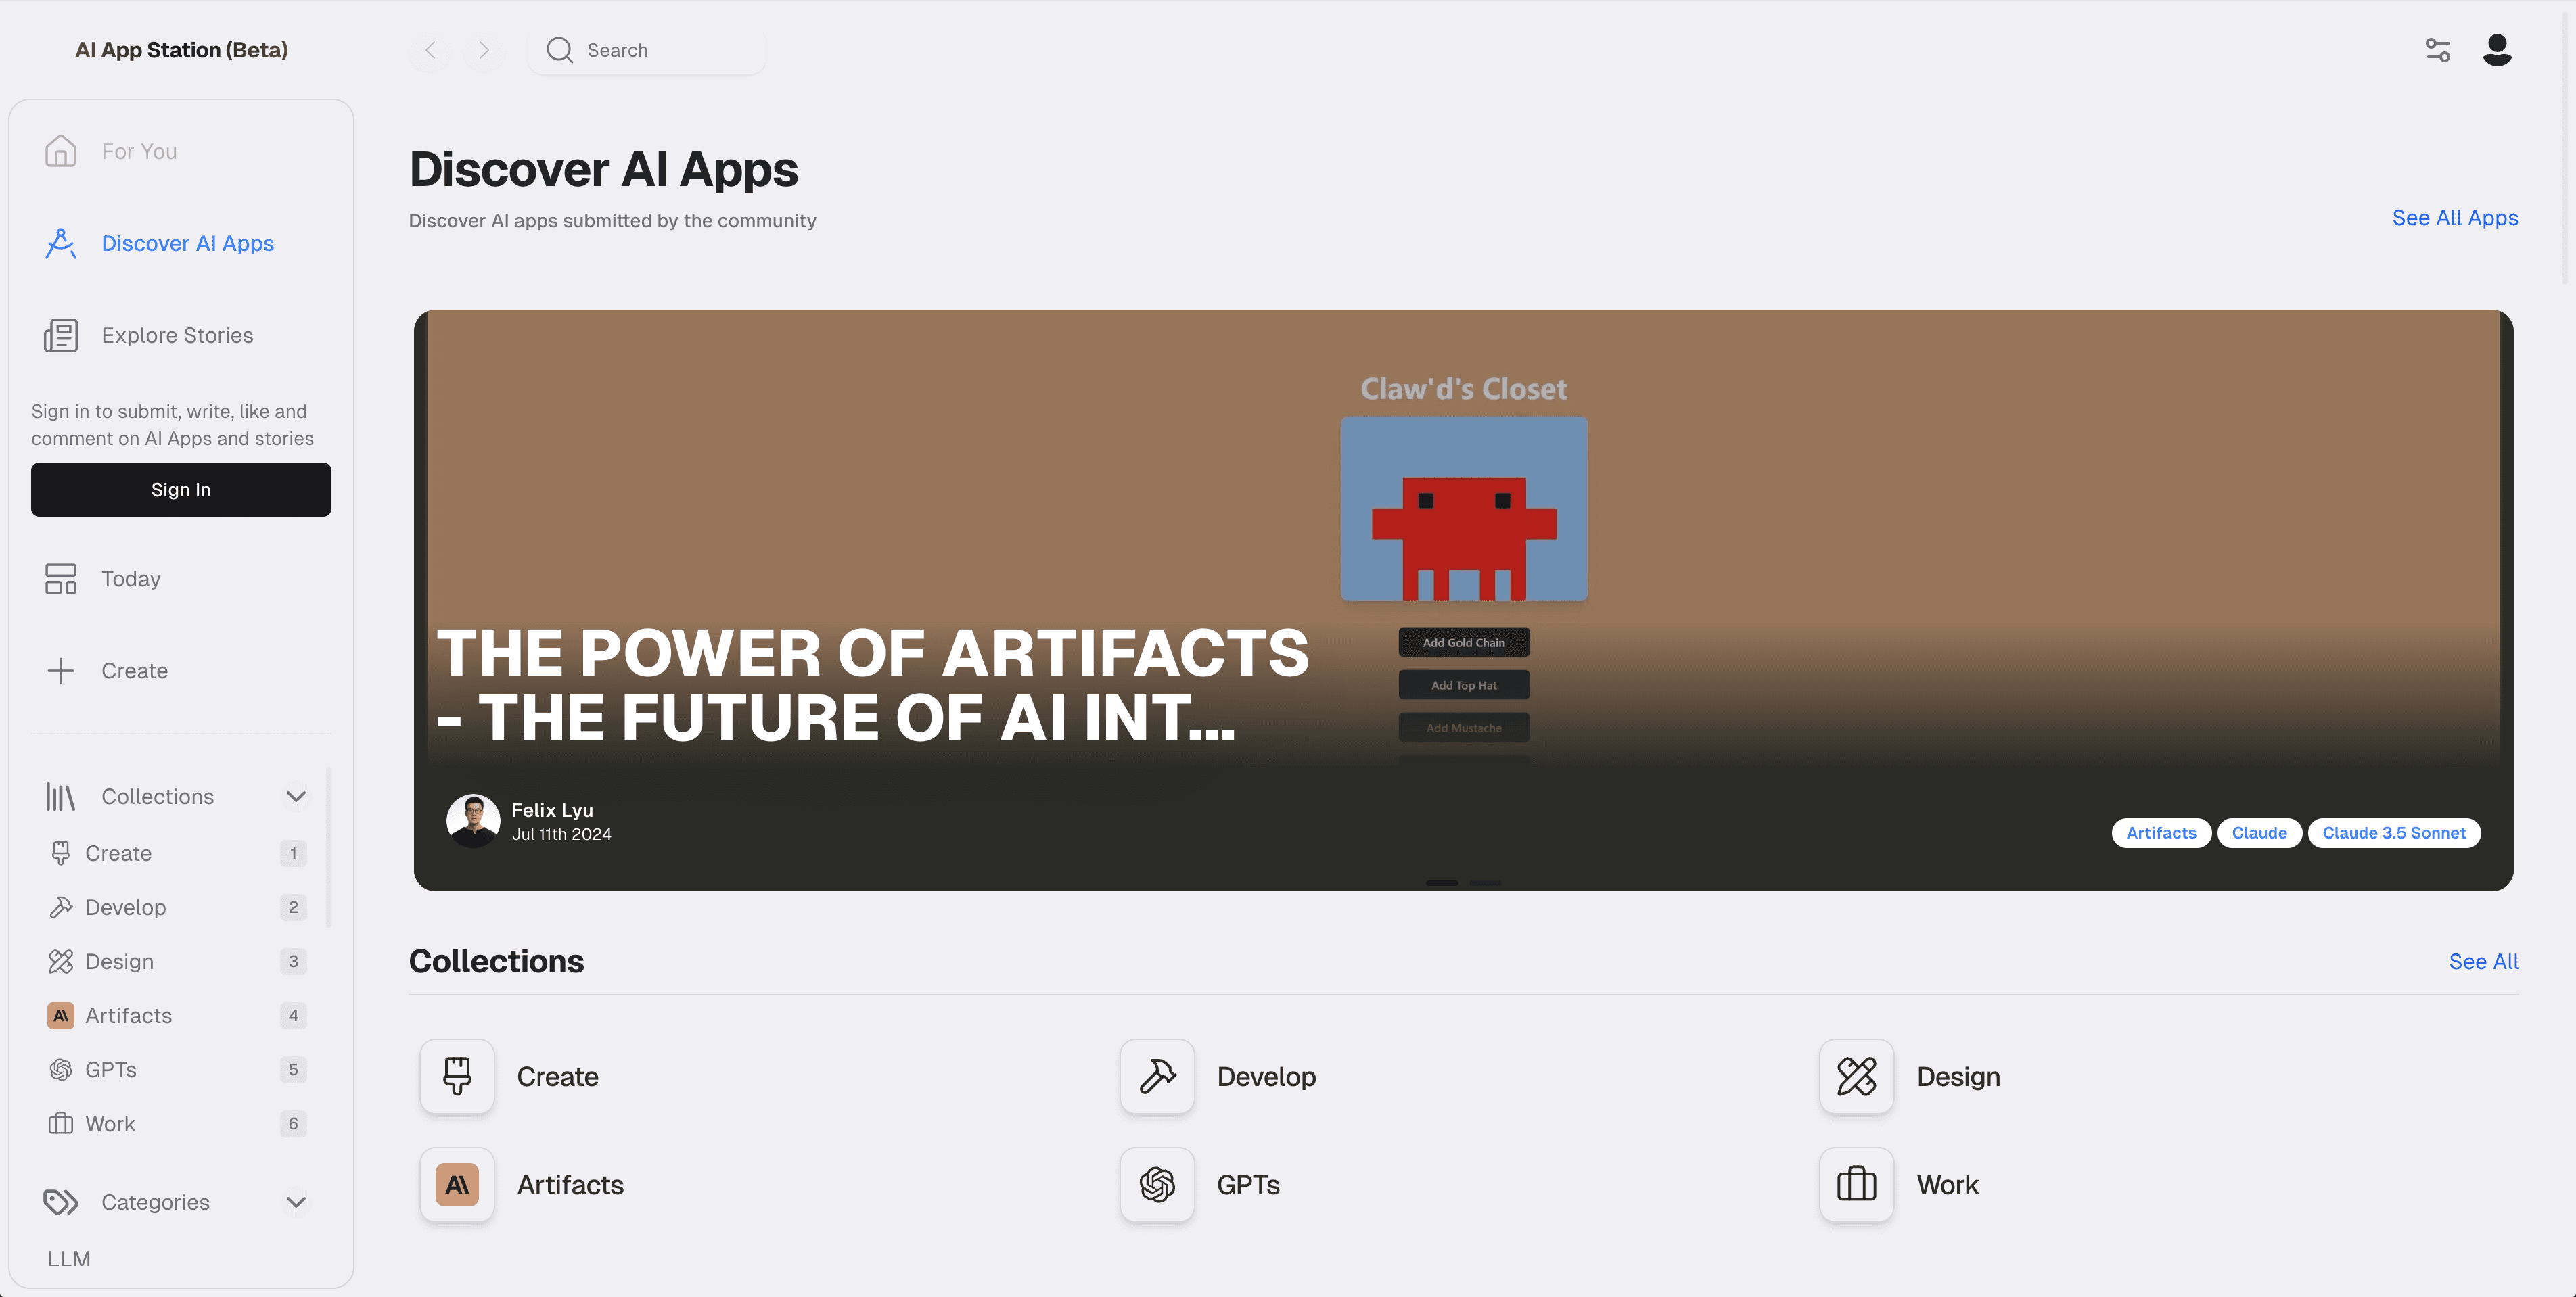Click the Explore Stories newspaper icon
This screenshot has width=2576, height=1297.
pos(60,335)
